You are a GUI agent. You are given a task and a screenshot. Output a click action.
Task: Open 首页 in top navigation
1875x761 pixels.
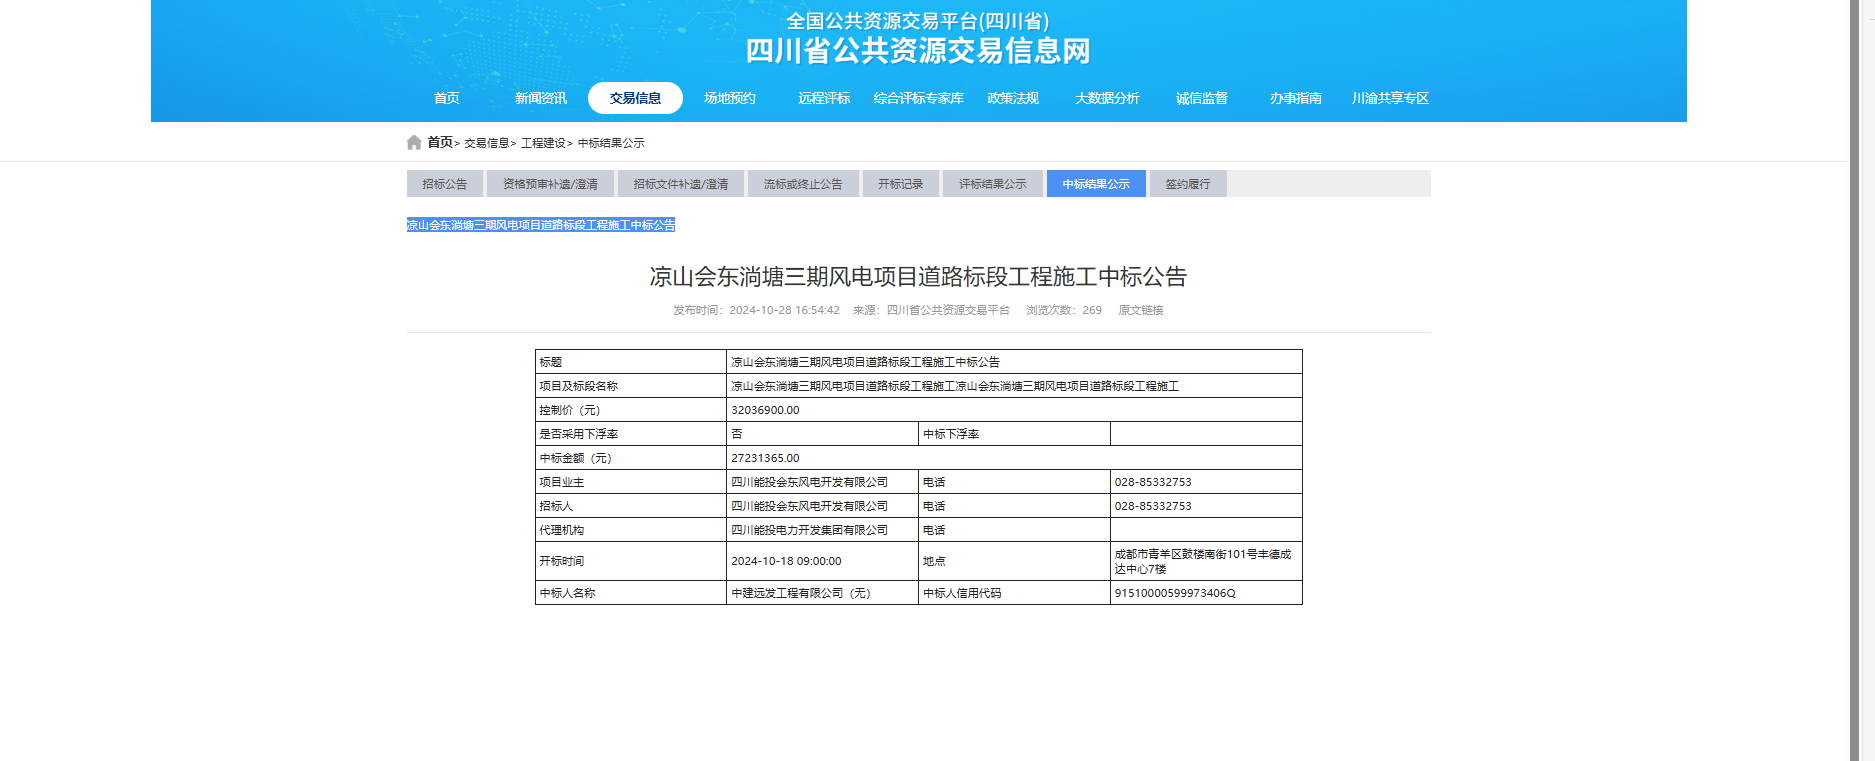pyautogui.click(x=447, y=98)
